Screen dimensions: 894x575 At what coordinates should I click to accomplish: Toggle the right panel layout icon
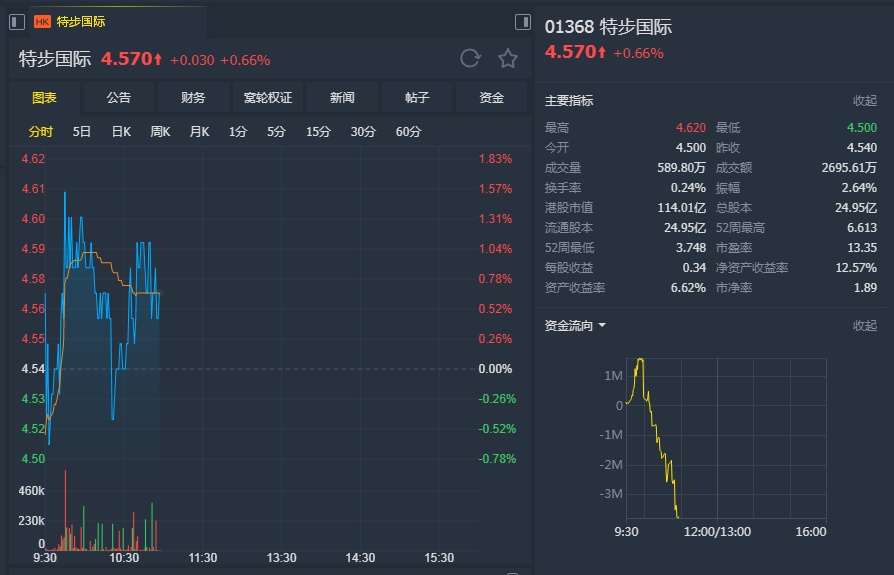(x=522, y=21)
